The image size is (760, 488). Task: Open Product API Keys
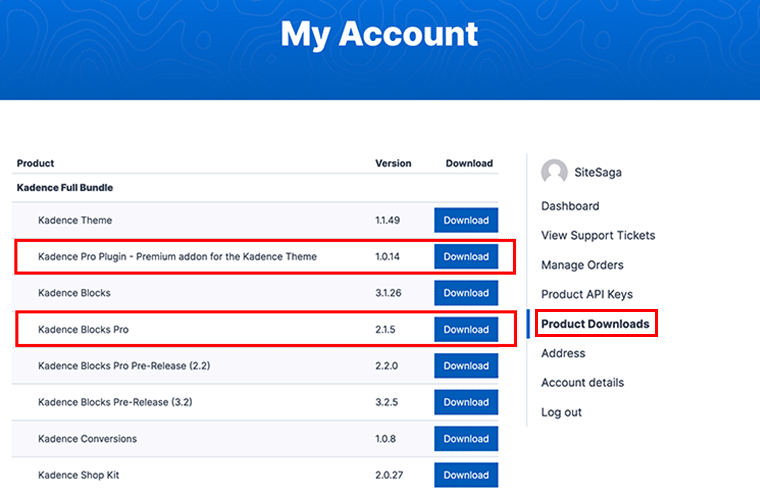coord(587,295)
